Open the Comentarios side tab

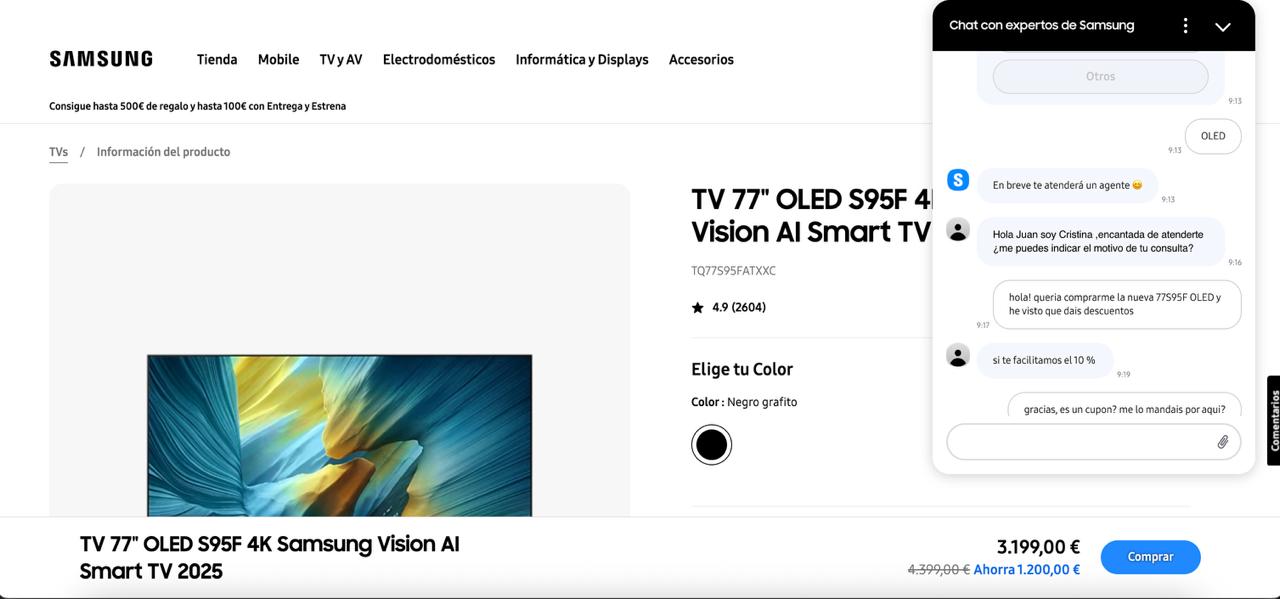1274,420
